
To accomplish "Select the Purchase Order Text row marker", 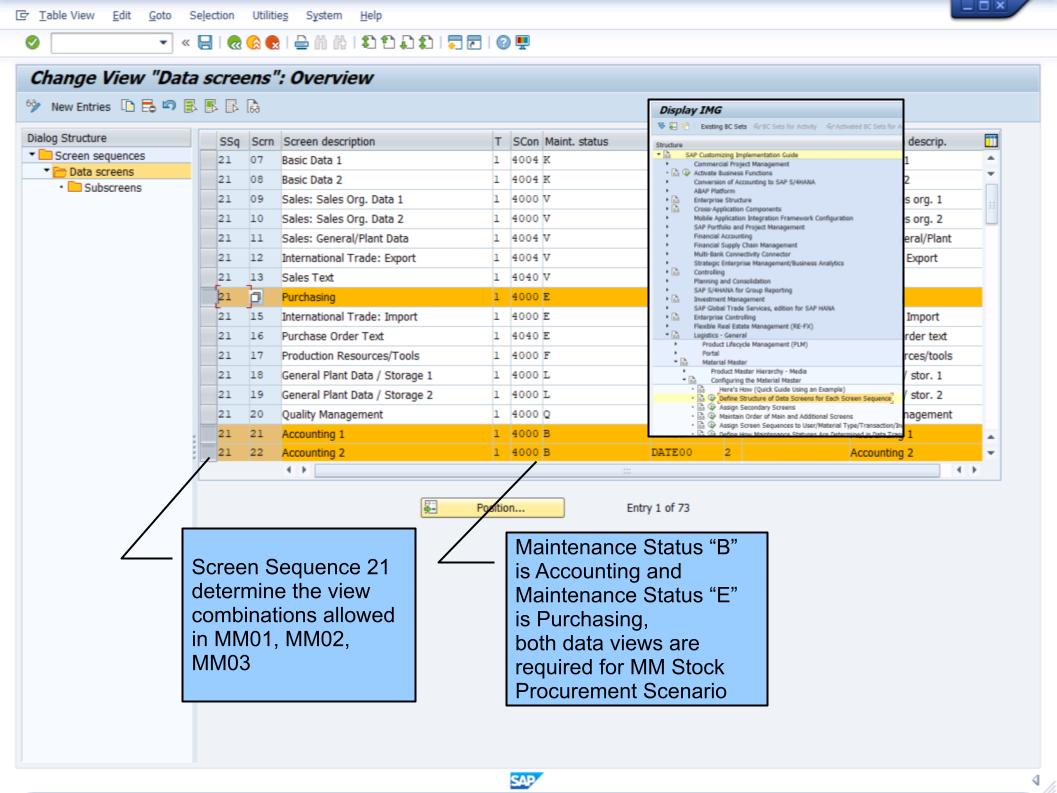I will tap(208, 336).
